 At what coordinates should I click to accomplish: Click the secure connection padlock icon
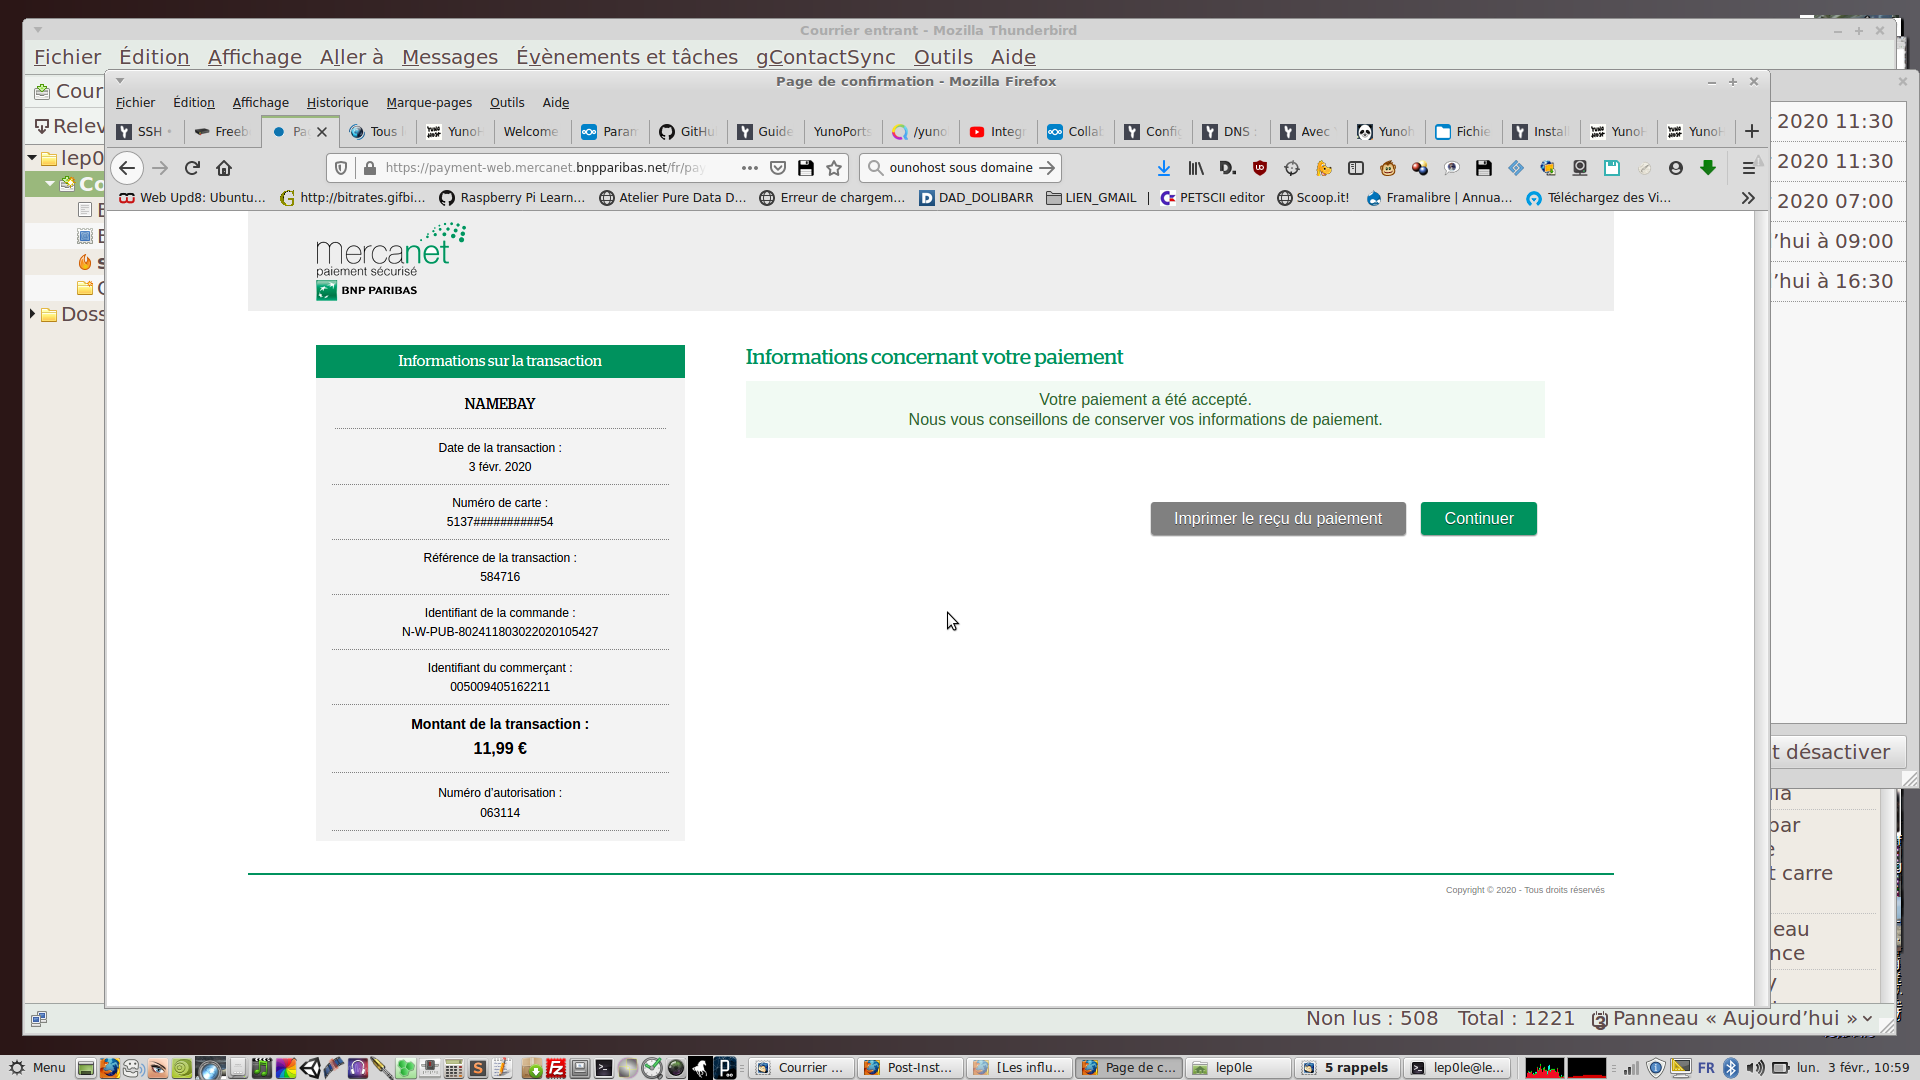[370, 168]
